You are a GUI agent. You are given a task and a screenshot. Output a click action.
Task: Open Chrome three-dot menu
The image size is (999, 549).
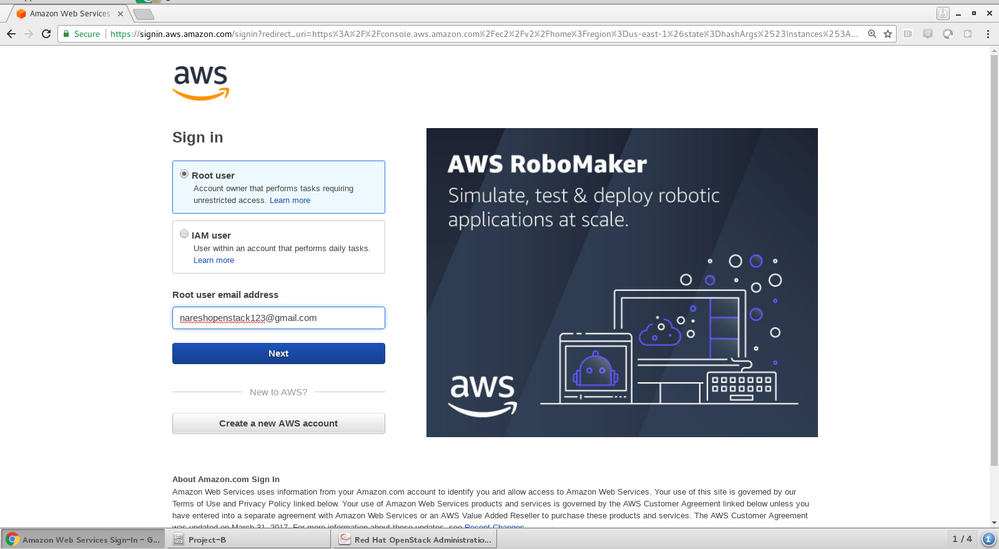click(987, 33)
